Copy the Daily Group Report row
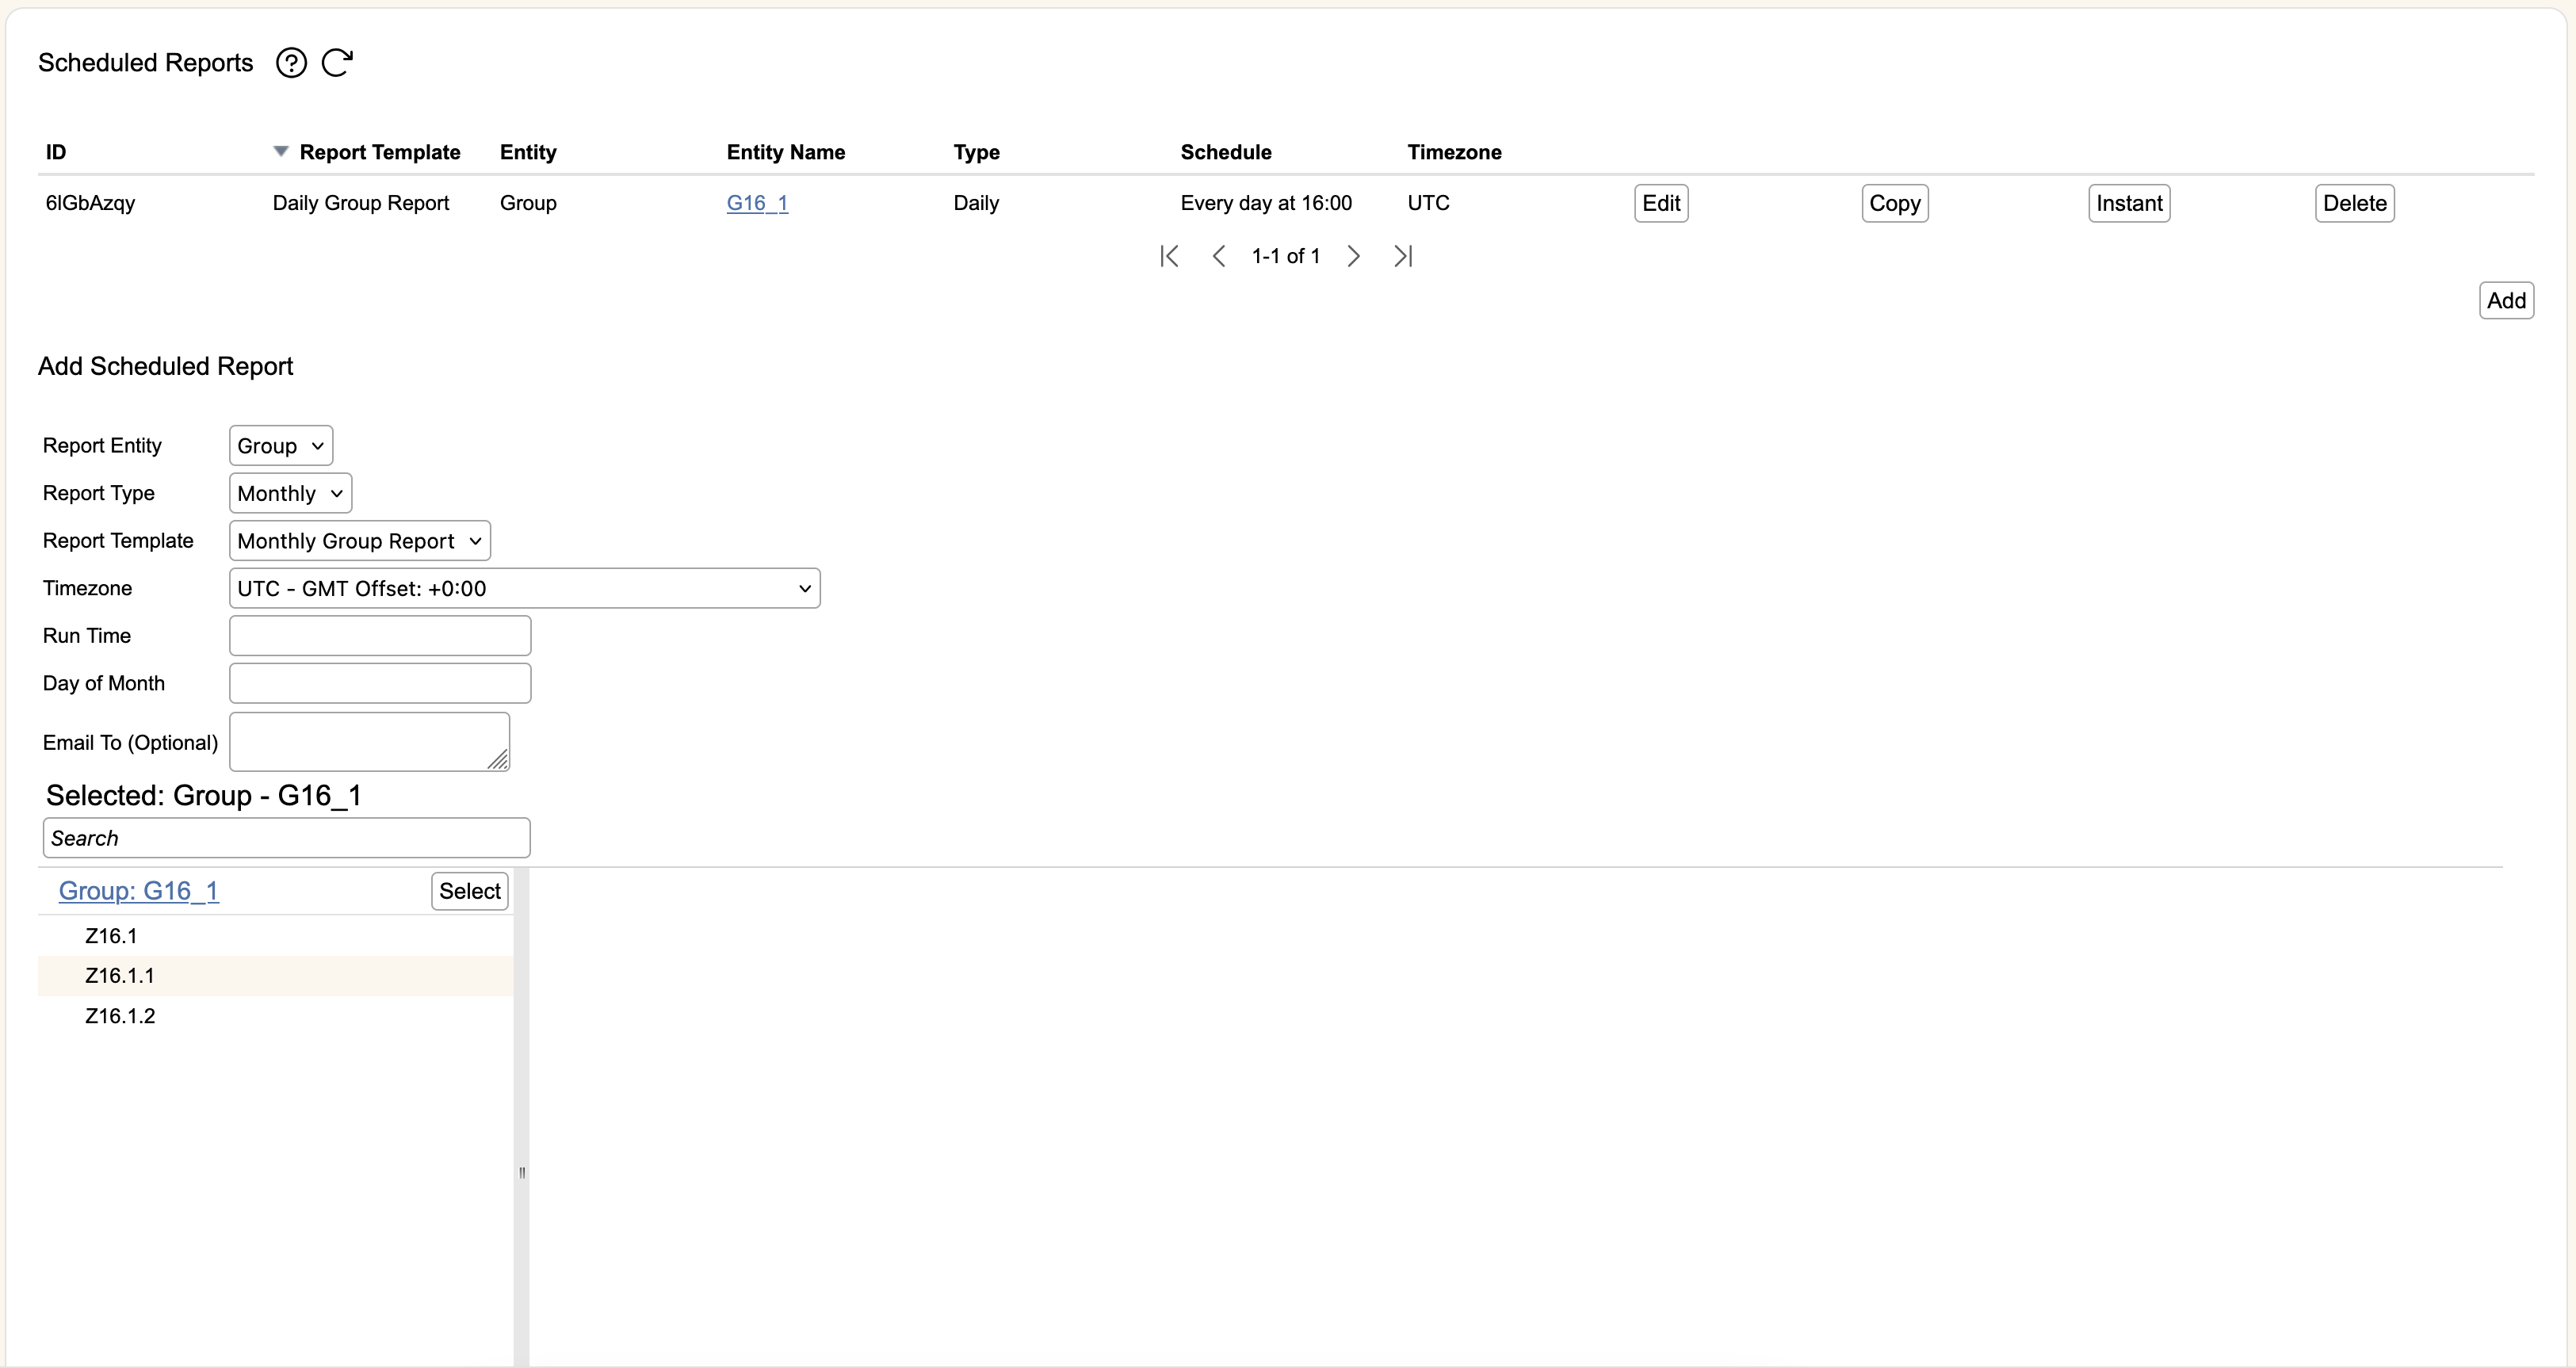The width and height of the screenshot is (2576, 1368). pyautogui.click(x=1895, y=203)
